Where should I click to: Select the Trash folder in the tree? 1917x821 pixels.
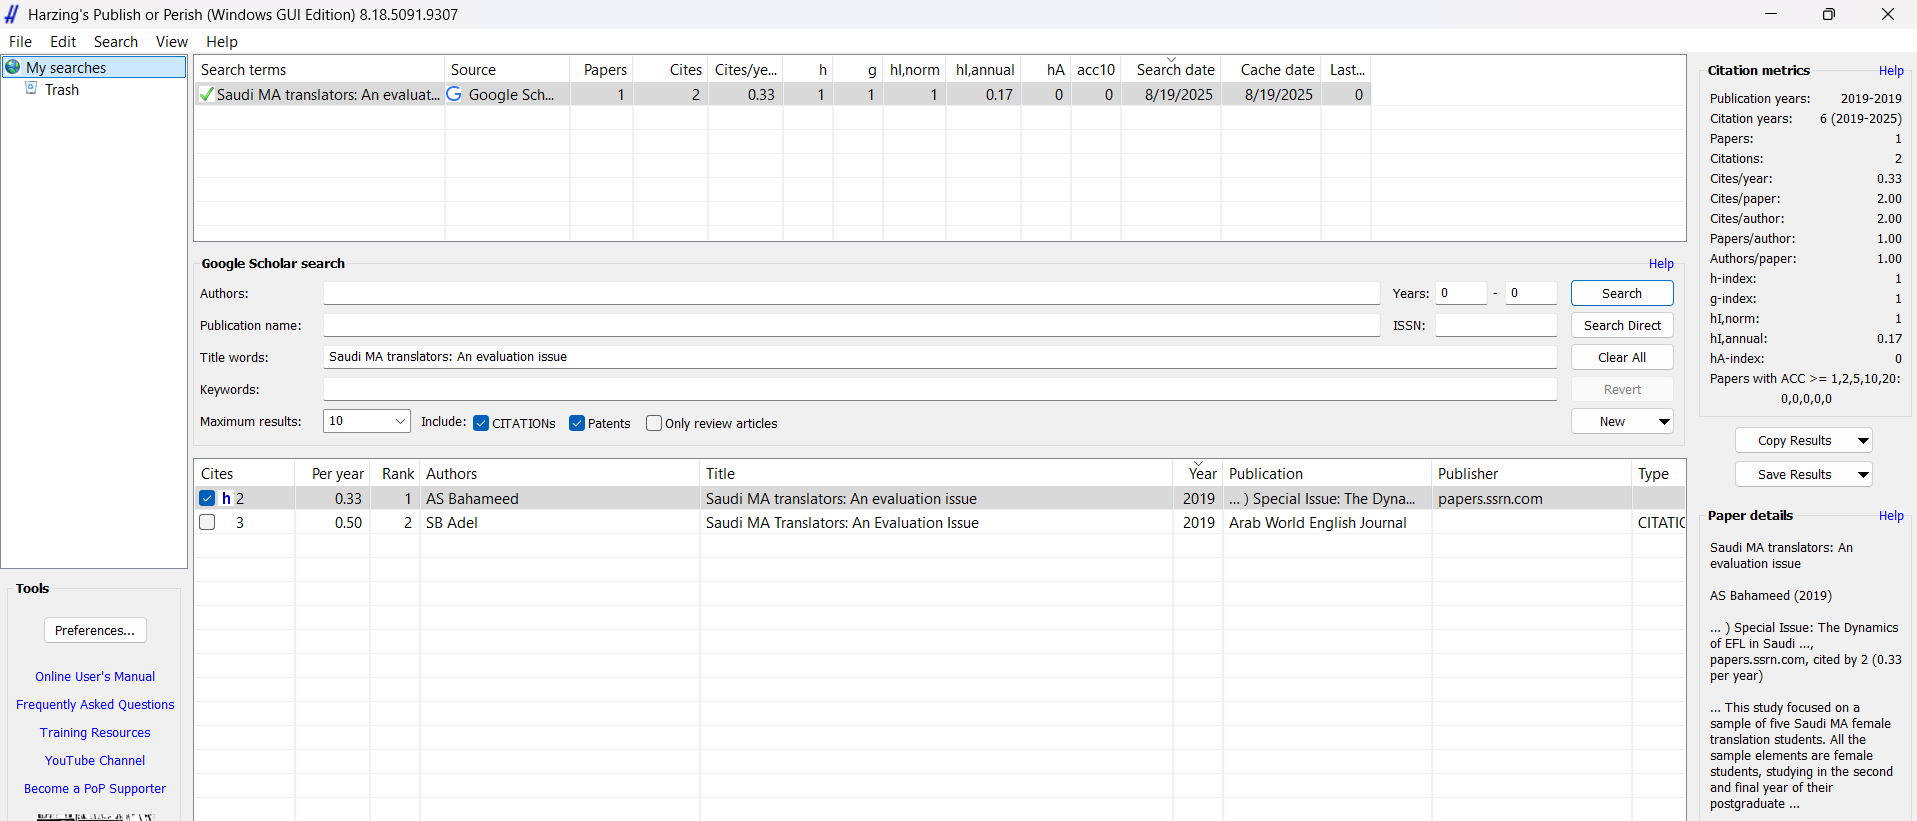62,90
